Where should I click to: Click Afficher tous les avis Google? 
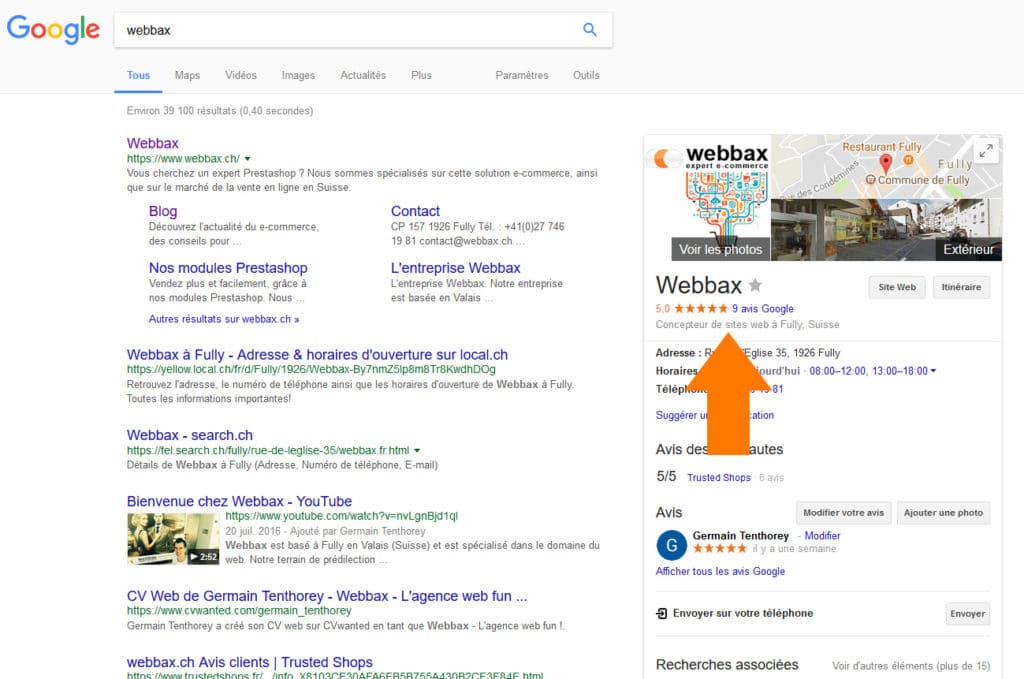point(720,571)
